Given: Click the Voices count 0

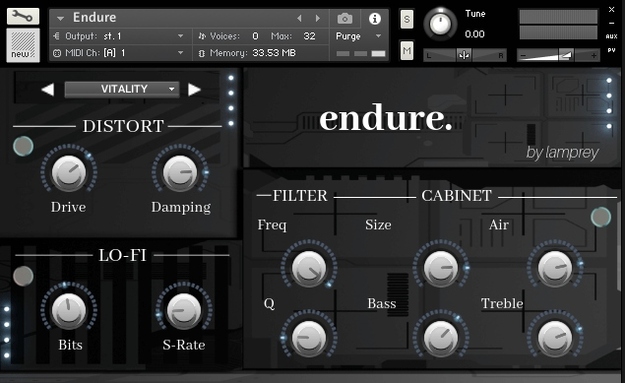Looking at the screenshot, I should pyautogui.click(x=255, y=36).
